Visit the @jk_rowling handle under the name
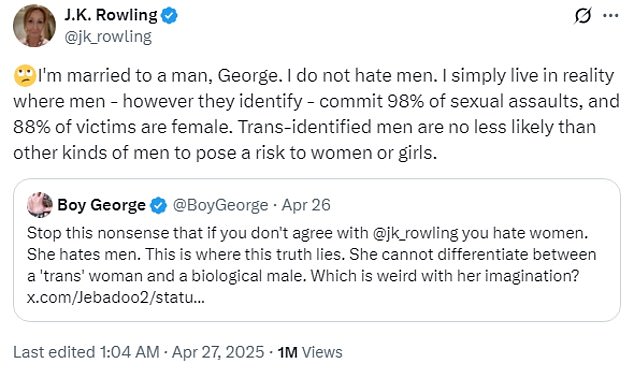The image size is (634, 378). point(108,37)
